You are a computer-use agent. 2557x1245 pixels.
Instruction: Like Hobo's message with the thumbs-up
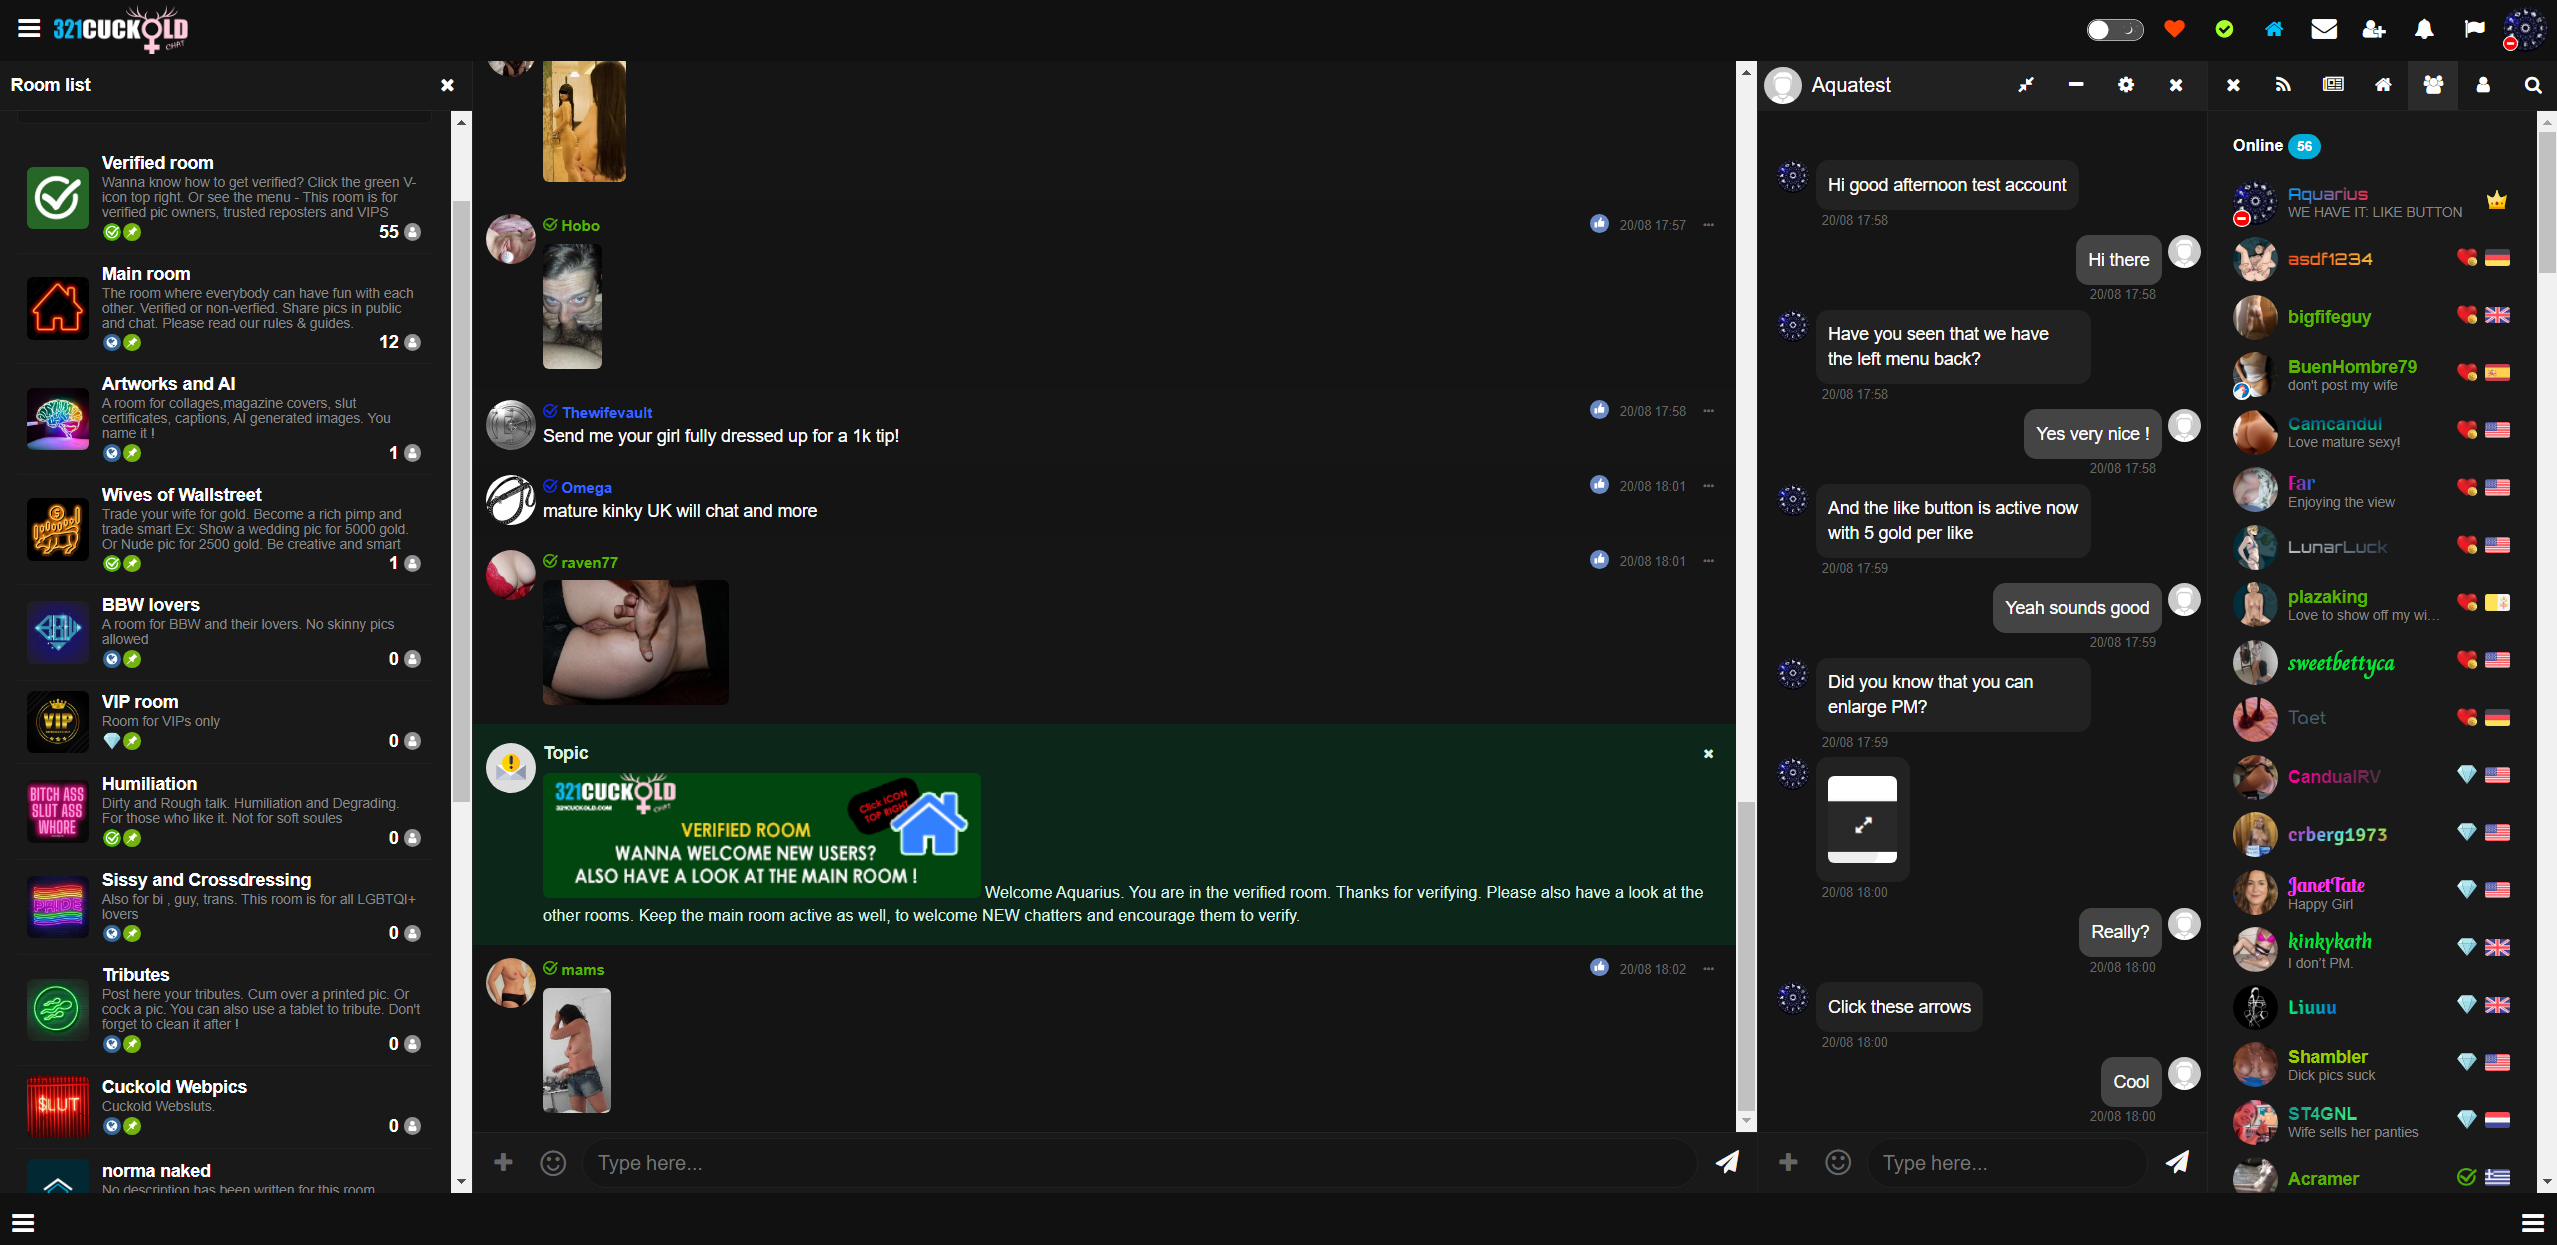point(1600,224)
